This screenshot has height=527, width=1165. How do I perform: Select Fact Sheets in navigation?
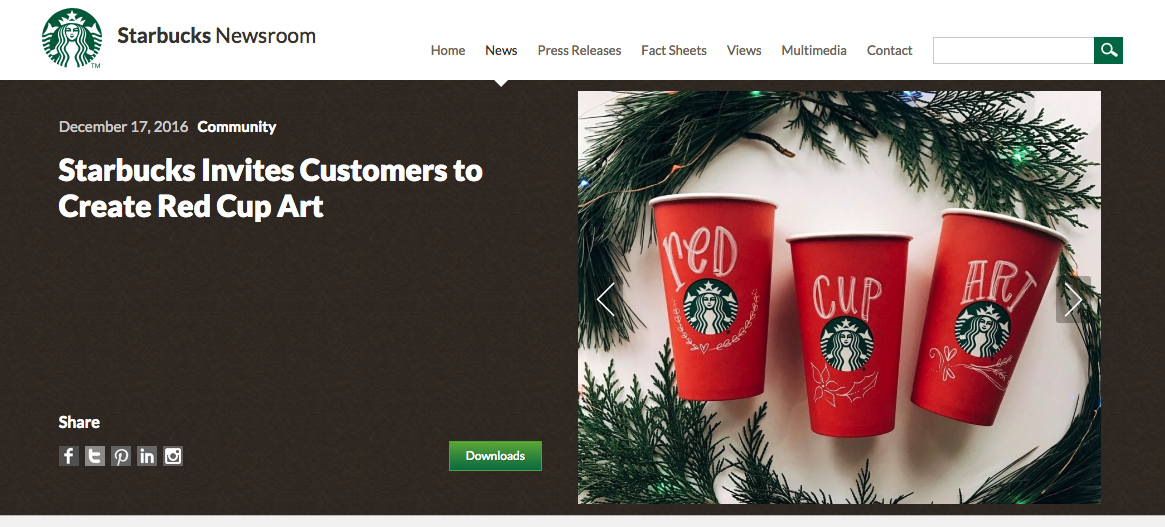pyautogui.click(x=674, y=51)
